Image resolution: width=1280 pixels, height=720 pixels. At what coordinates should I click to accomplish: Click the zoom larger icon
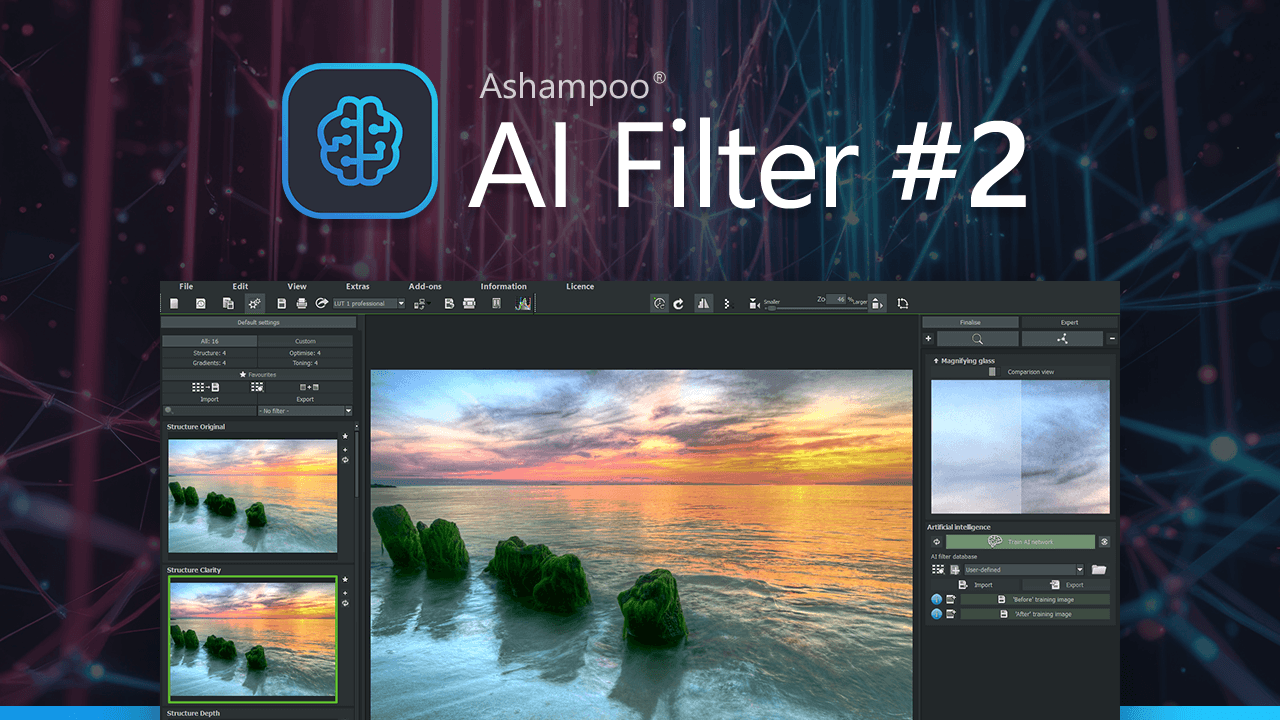(x=877, y=303)
